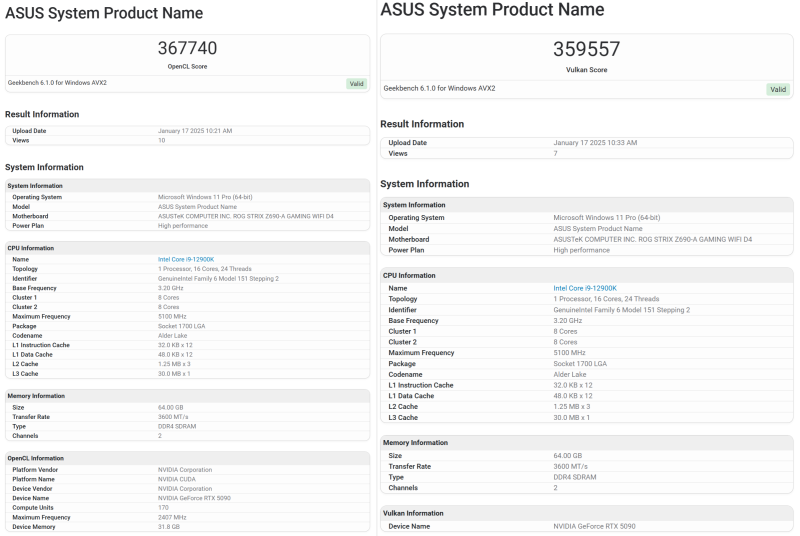Screen dimensions: 800x536
Task: Select the 359557 Vulkan score number
Action: [586, 49]
